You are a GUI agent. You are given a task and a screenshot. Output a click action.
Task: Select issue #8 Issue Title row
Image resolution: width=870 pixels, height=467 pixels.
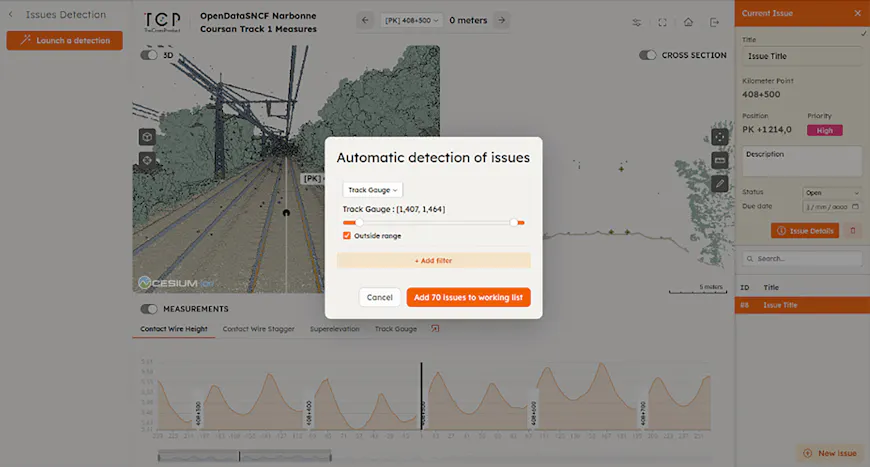tap(802, 305)
